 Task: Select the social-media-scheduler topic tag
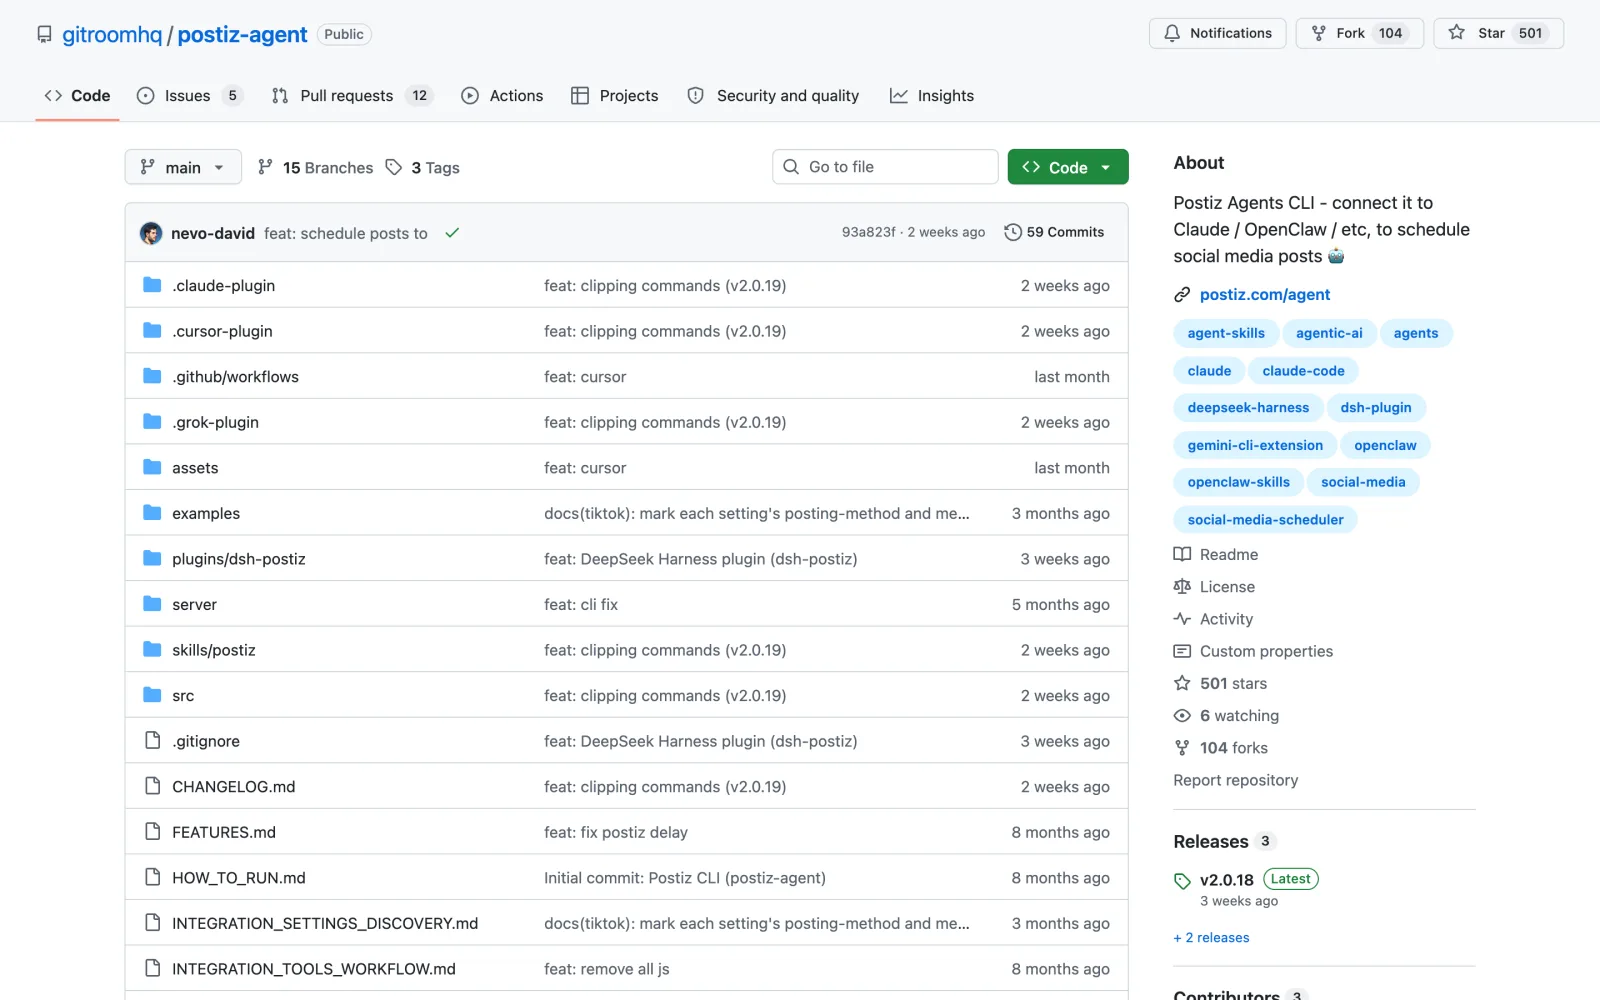tap(1265, 520)
